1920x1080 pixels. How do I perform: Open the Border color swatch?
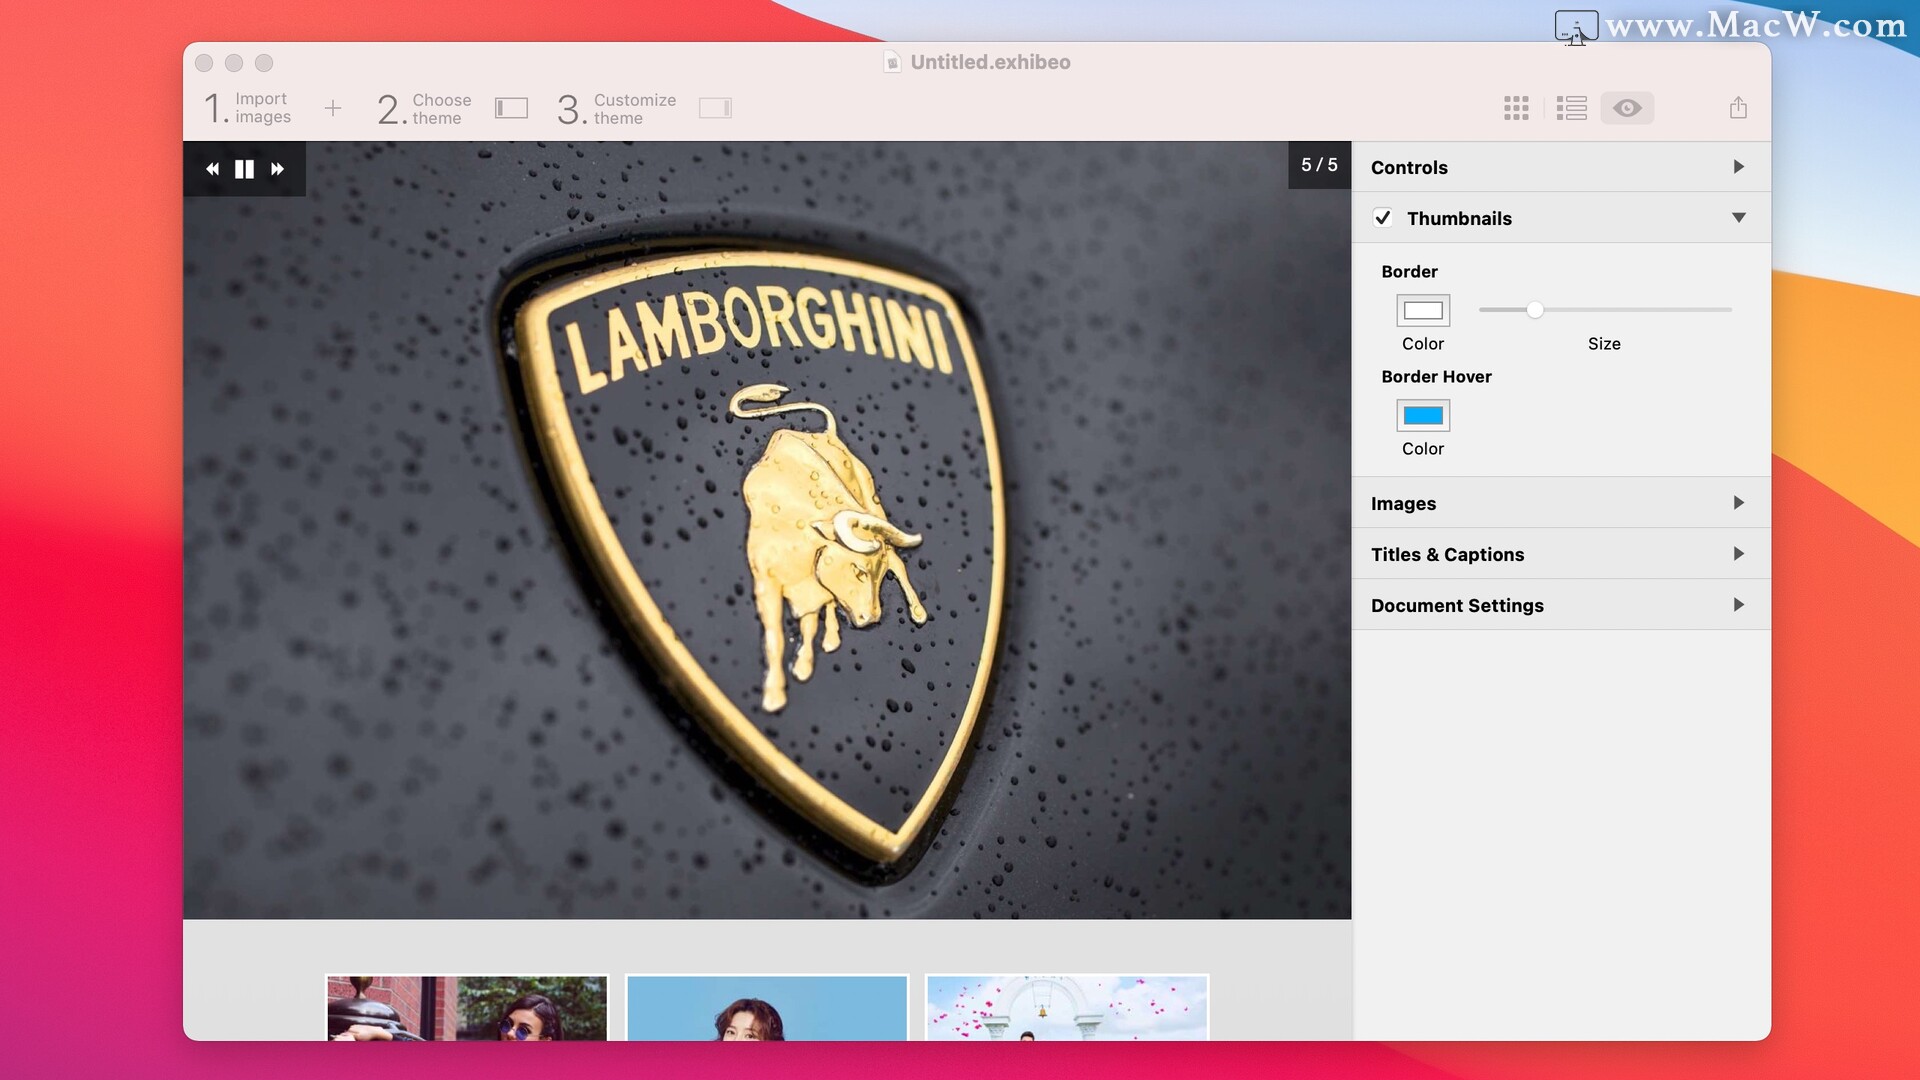click(1423, 310)
